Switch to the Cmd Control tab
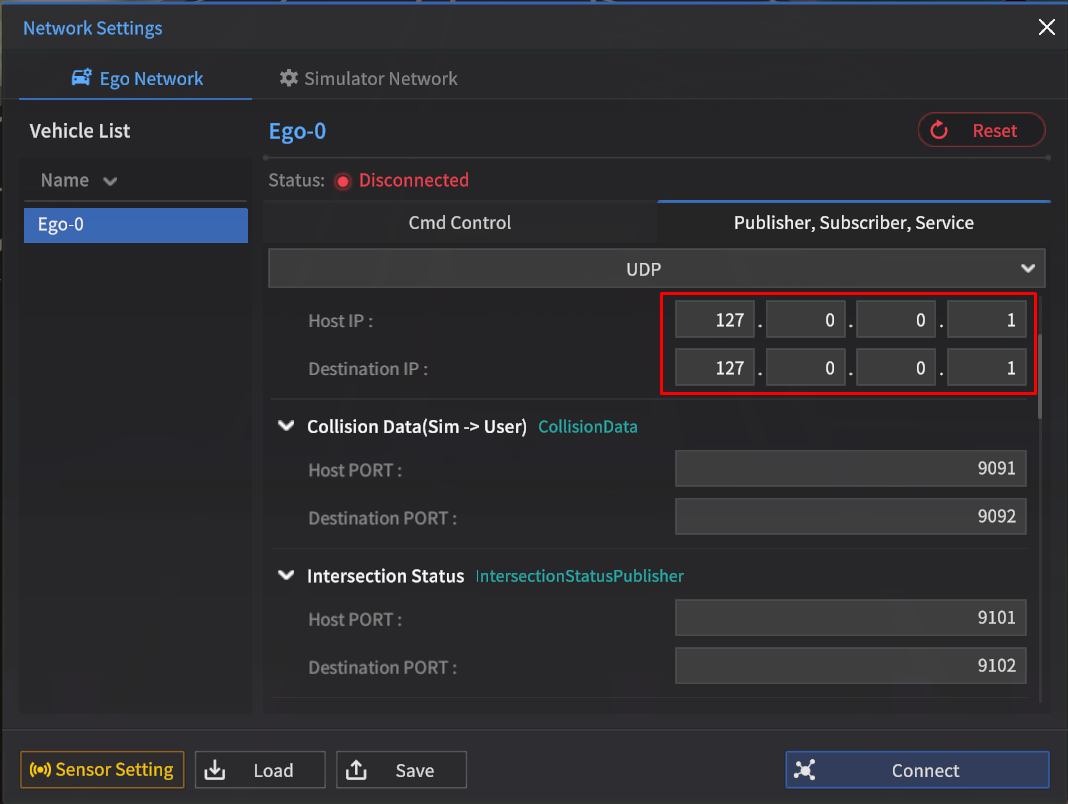This screenshot has width=1068, height=804. pos(459,223)
